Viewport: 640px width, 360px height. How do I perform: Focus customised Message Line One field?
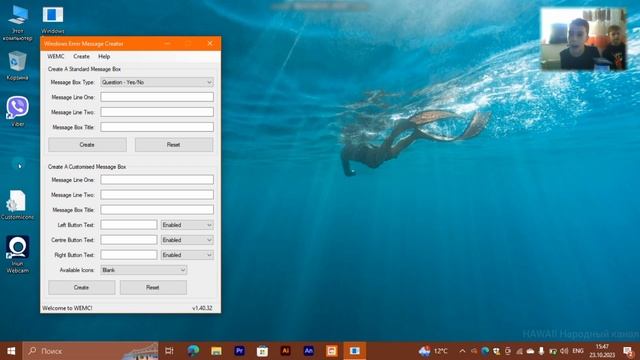point(157,180)
